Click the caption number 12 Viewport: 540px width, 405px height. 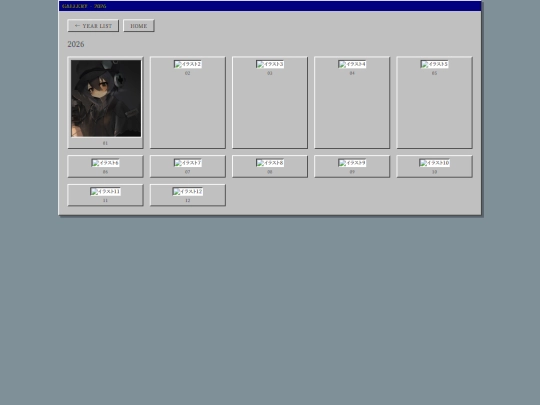tap(188, 200)
